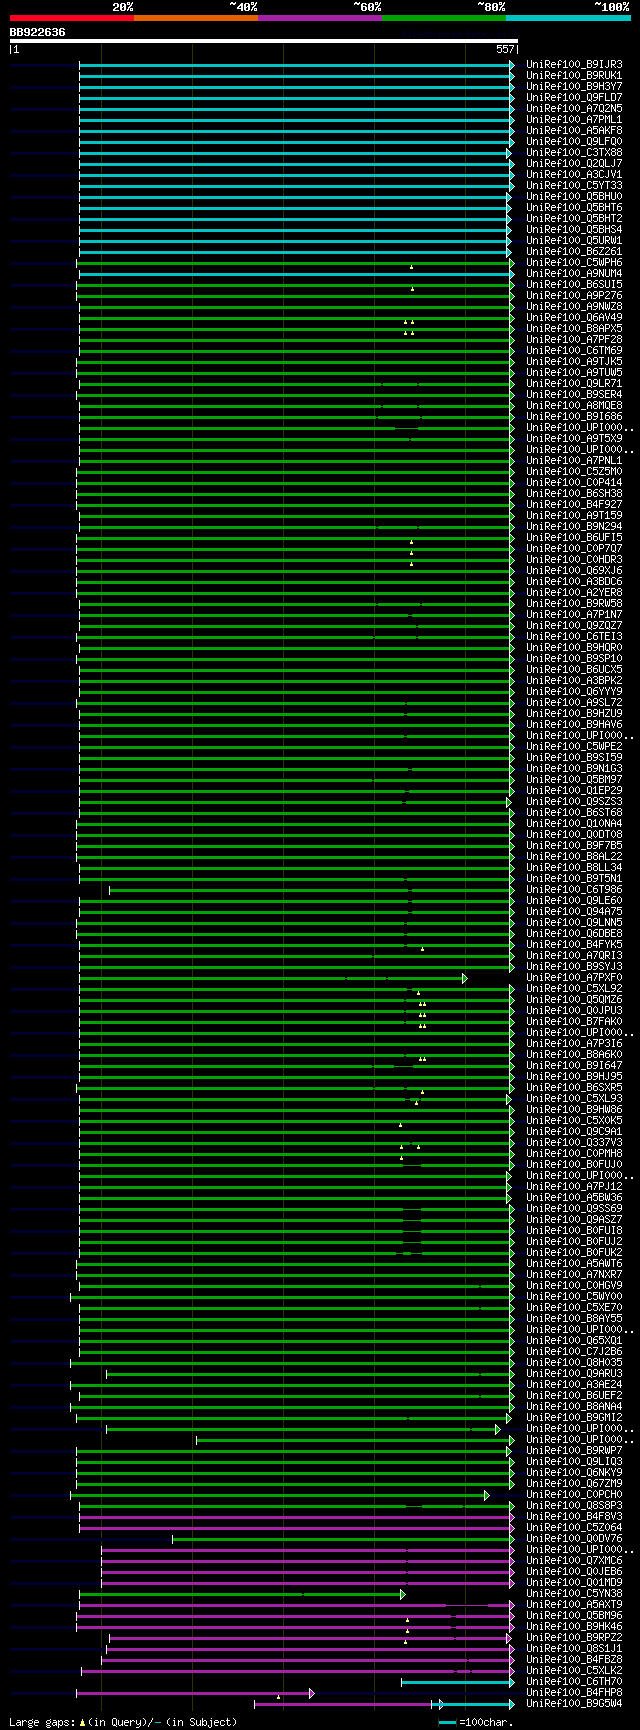Select UniRef100_B8APX5 entry
Image resolution: width=640 pixels, height=1730 pixels.
pyautogui.click(x=574, y=329)
